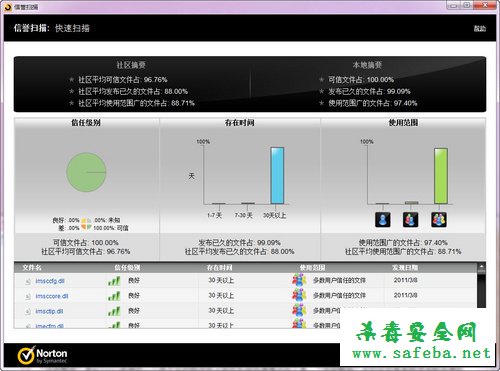This screenshot has width=500, height=371.
Task: Click the Norton by Symantec logo
Action: tap(42, 356)
